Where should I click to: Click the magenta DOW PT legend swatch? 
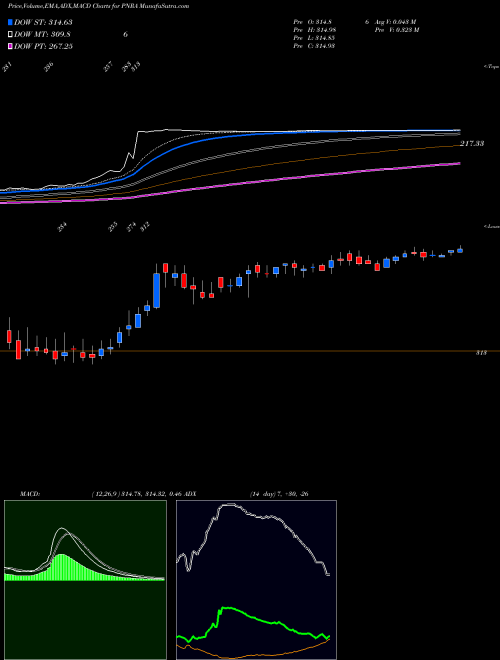tap(10, 46)
